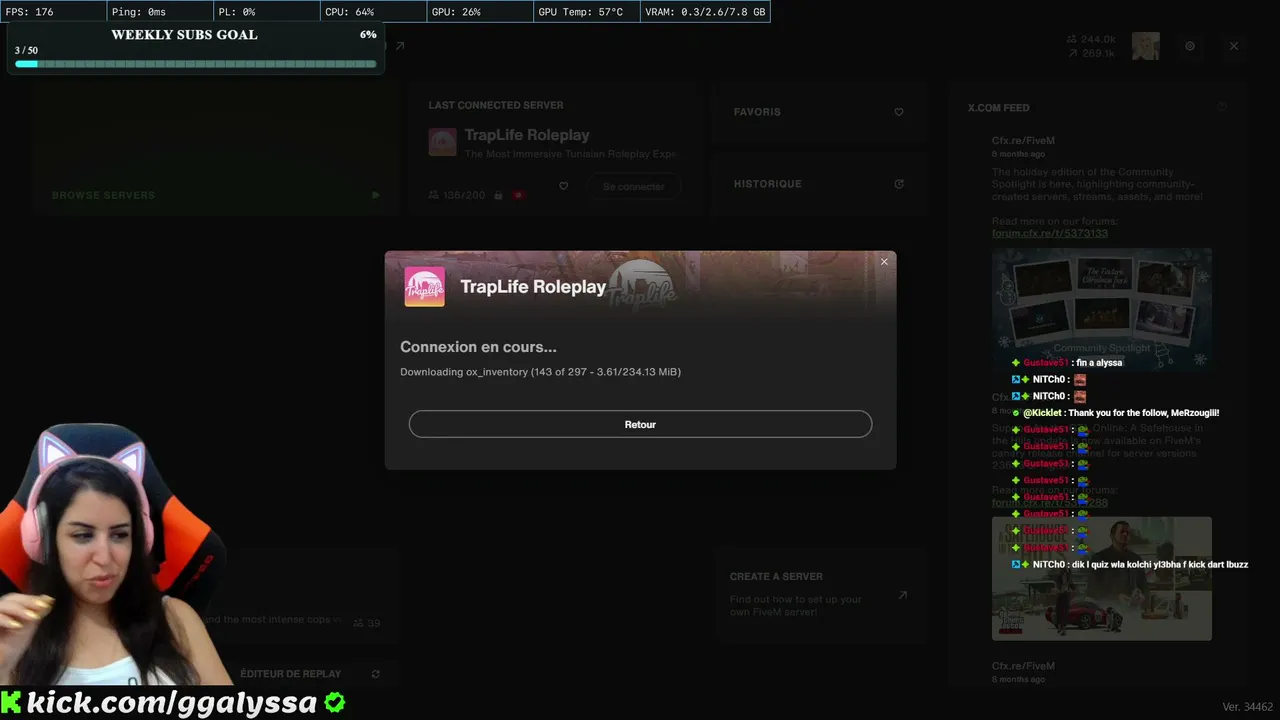This screenshot has height=720, width=1280.
Task: Click the kick.com/ggalyssa channel banner
Action: click(172, 702)
